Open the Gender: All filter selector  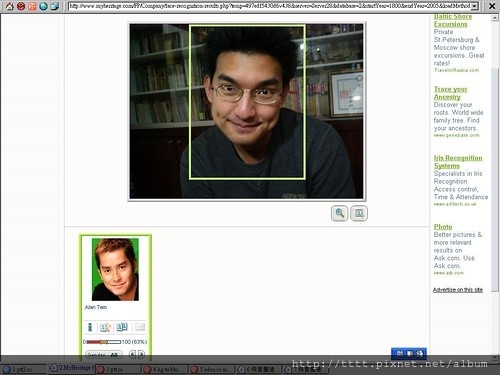(x=104, y=355)
